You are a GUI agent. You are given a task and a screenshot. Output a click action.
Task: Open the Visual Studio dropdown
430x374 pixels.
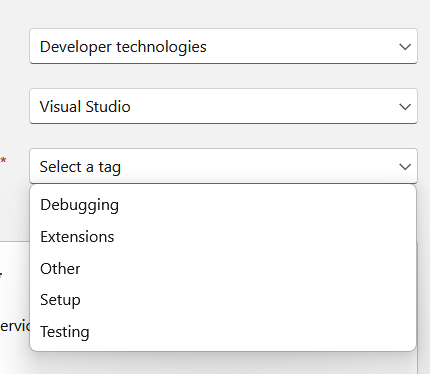pyautogui.click(x=223, y=106)
